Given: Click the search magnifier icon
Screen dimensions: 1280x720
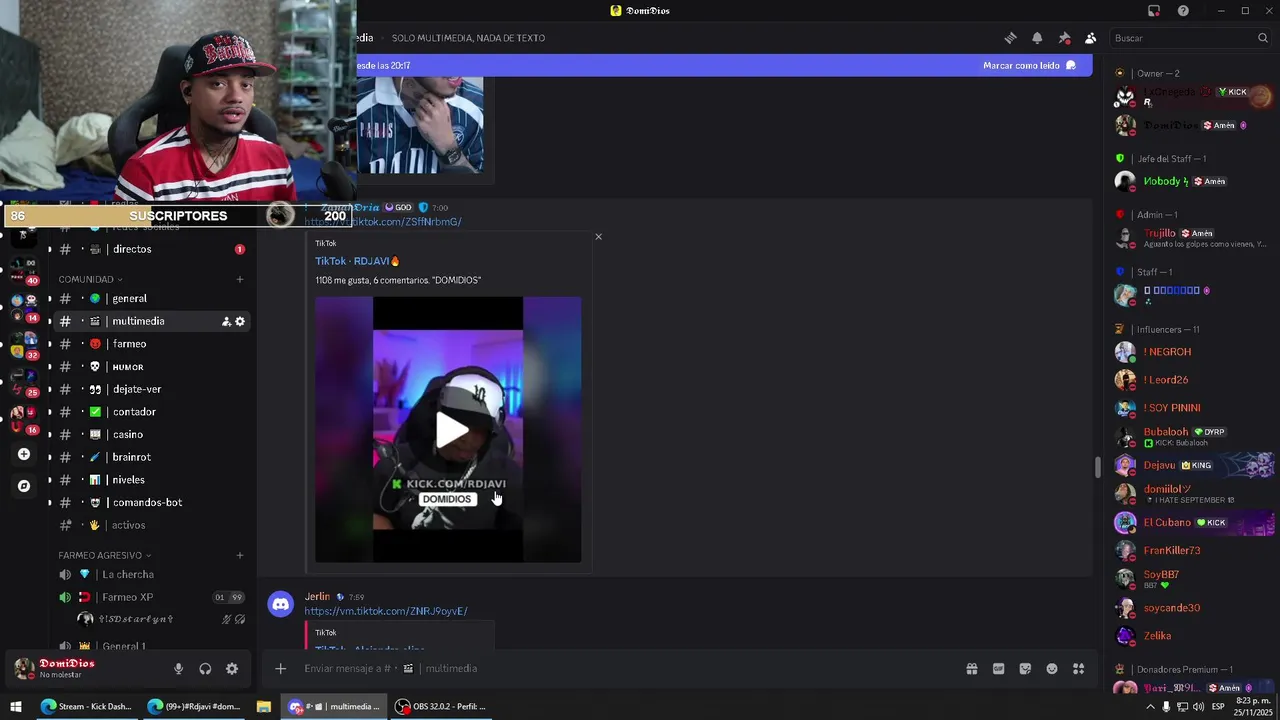Looking at the screenshot, I should point(1263,38).
